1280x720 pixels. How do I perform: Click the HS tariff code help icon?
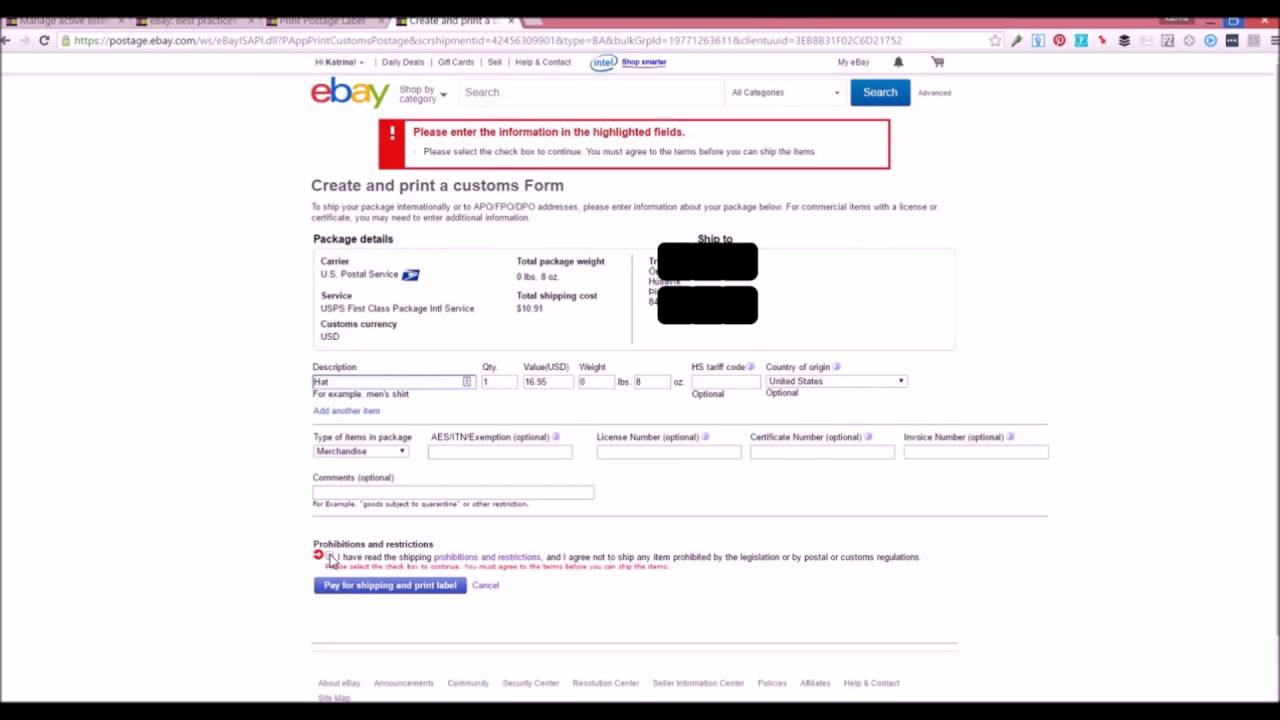tap(751, 367)
